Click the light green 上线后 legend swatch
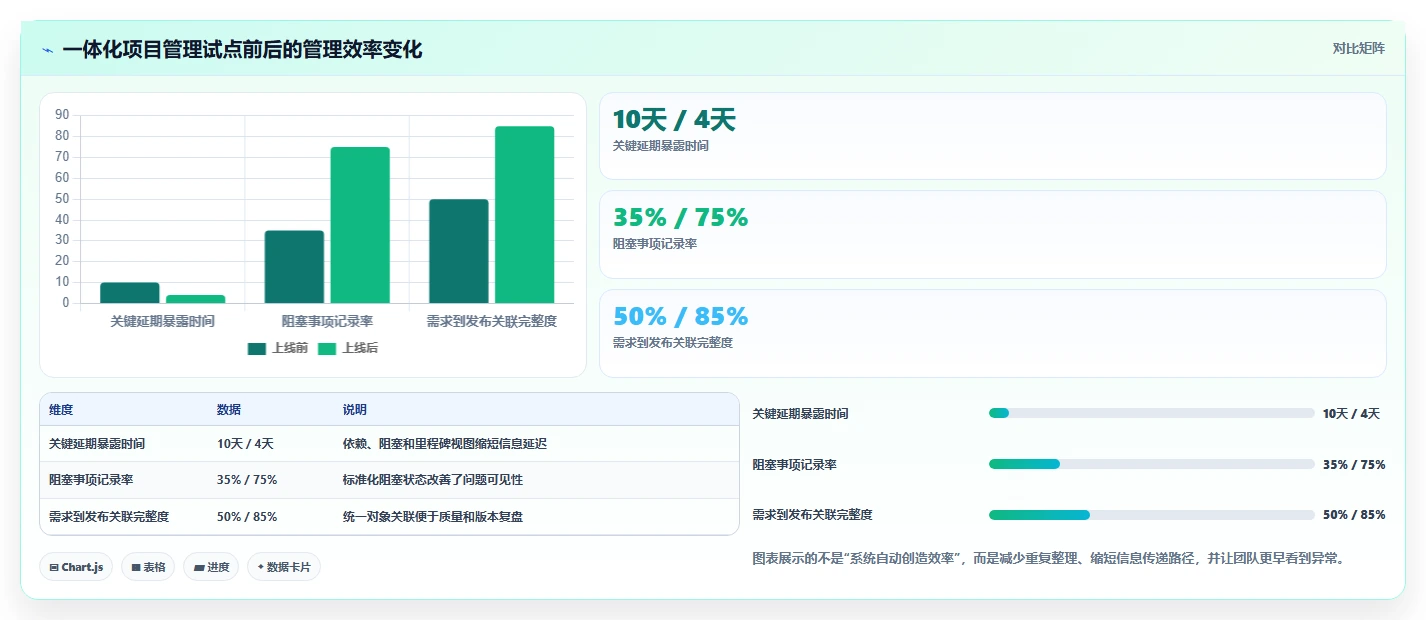This screenshot has width=1426, height=620. (327, 348)
